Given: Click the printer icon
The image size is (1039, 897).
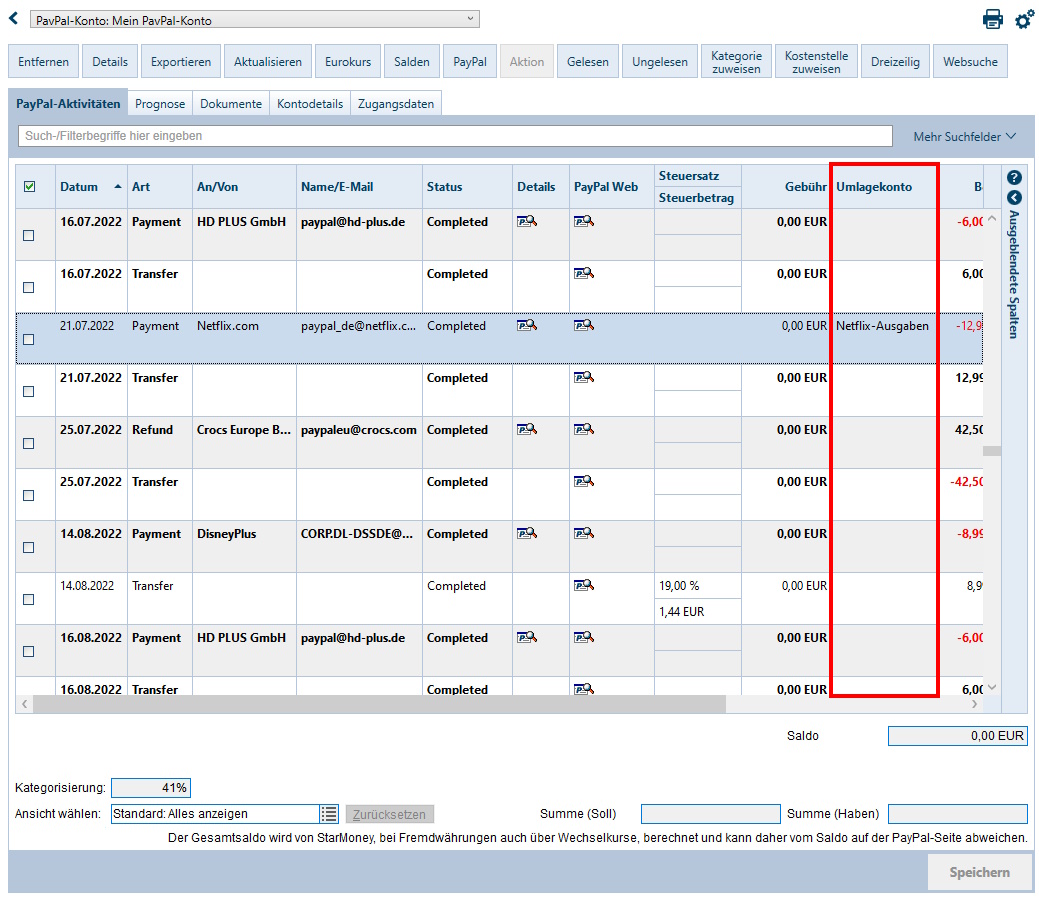Looking at the screenshot, I should coord(992,19).
